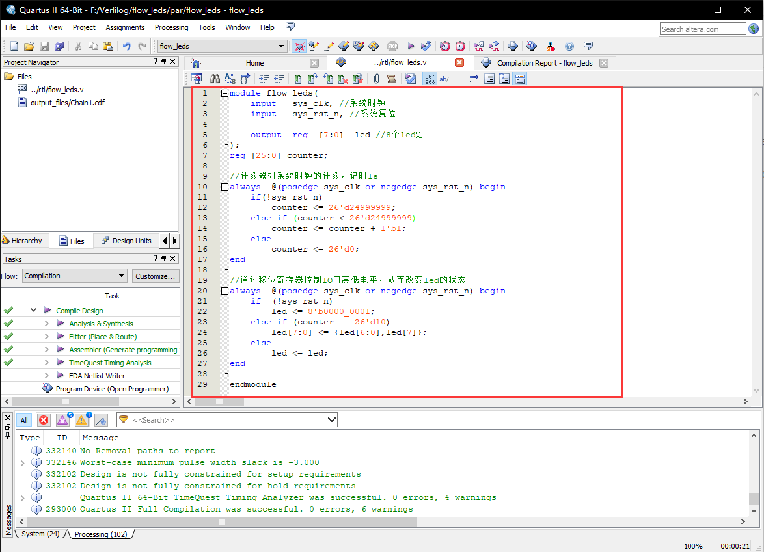
Task: Click the Customize... button in Tasks
Action: tap(155, 276)
